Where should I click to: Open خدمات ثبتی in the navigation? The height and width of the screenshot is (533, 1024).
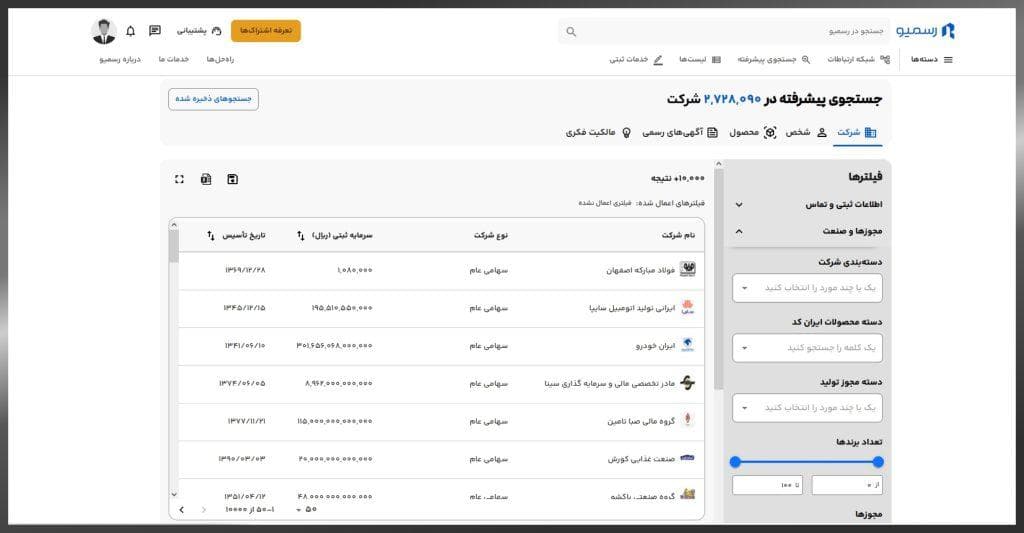point(636,59)
